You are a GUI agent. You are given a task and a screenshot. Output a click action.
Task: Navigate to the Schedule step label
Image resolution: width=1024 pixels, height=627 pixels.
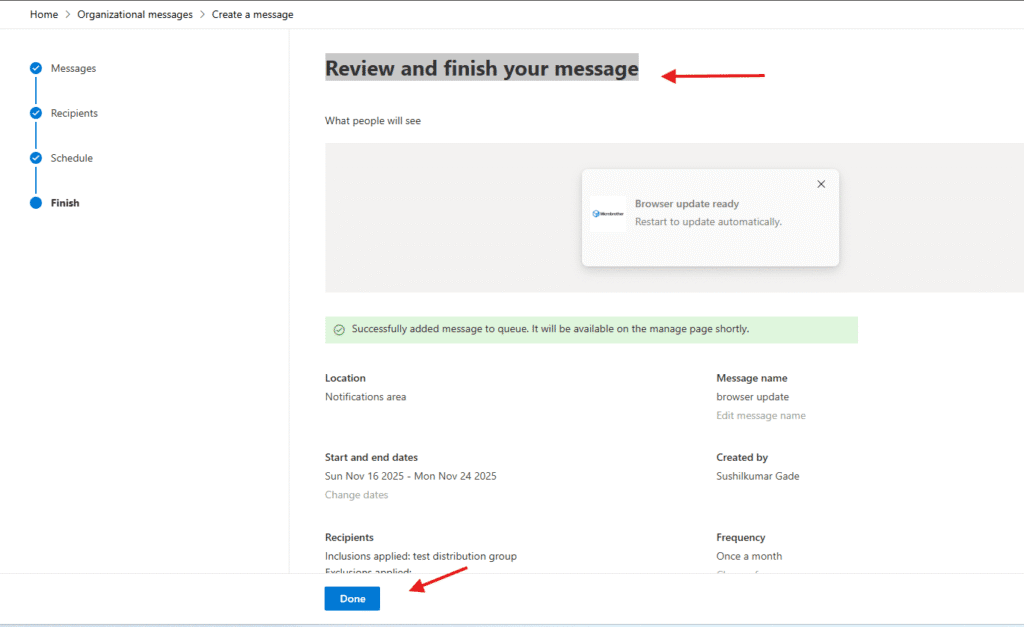click(72, 158)
